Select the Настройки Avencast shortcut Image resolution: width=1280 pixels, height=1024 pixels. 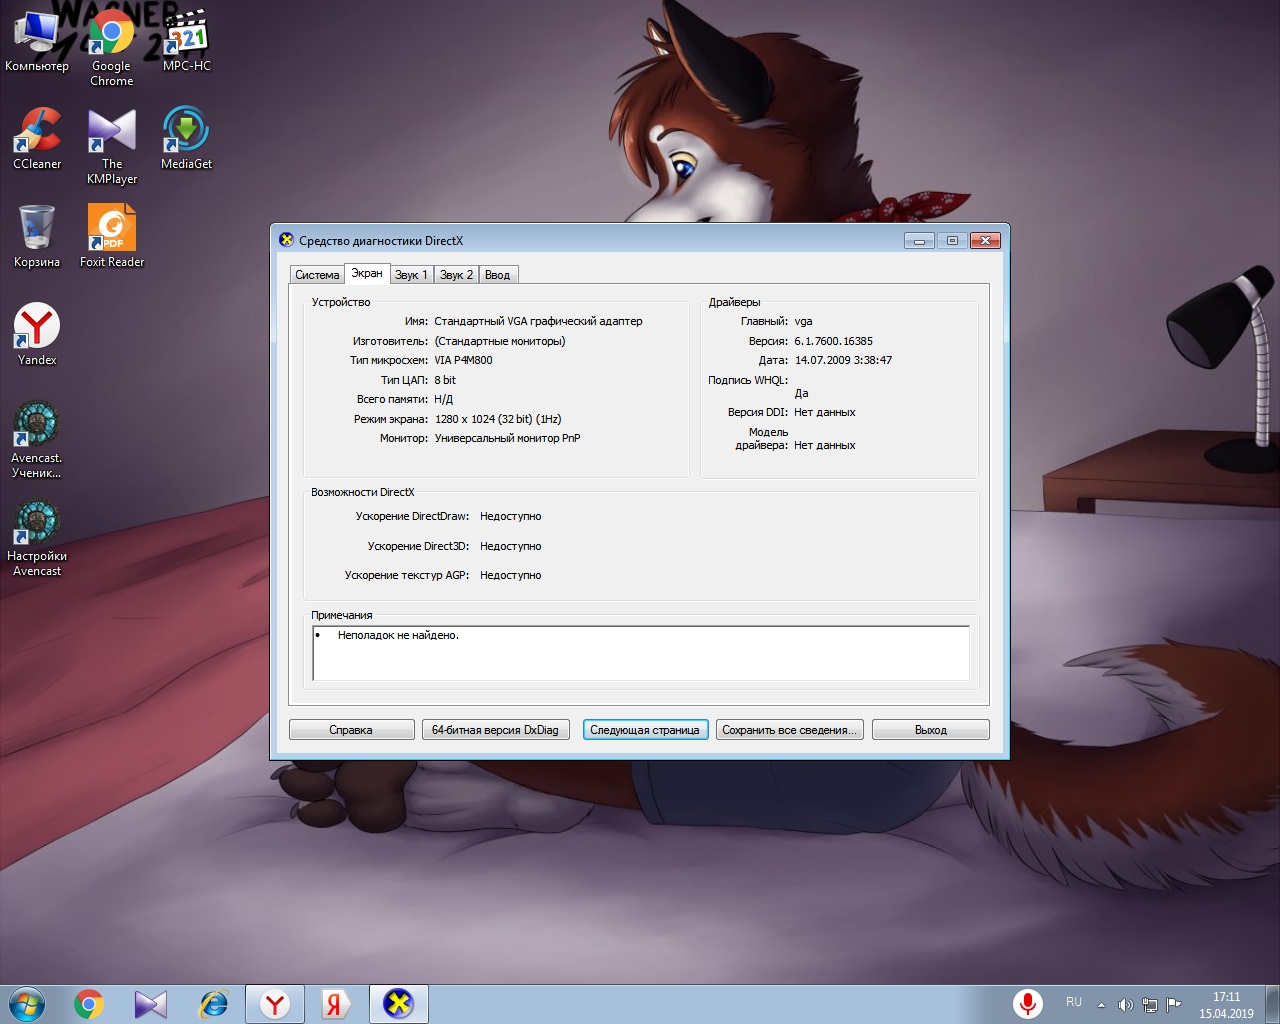coord(37,539)
